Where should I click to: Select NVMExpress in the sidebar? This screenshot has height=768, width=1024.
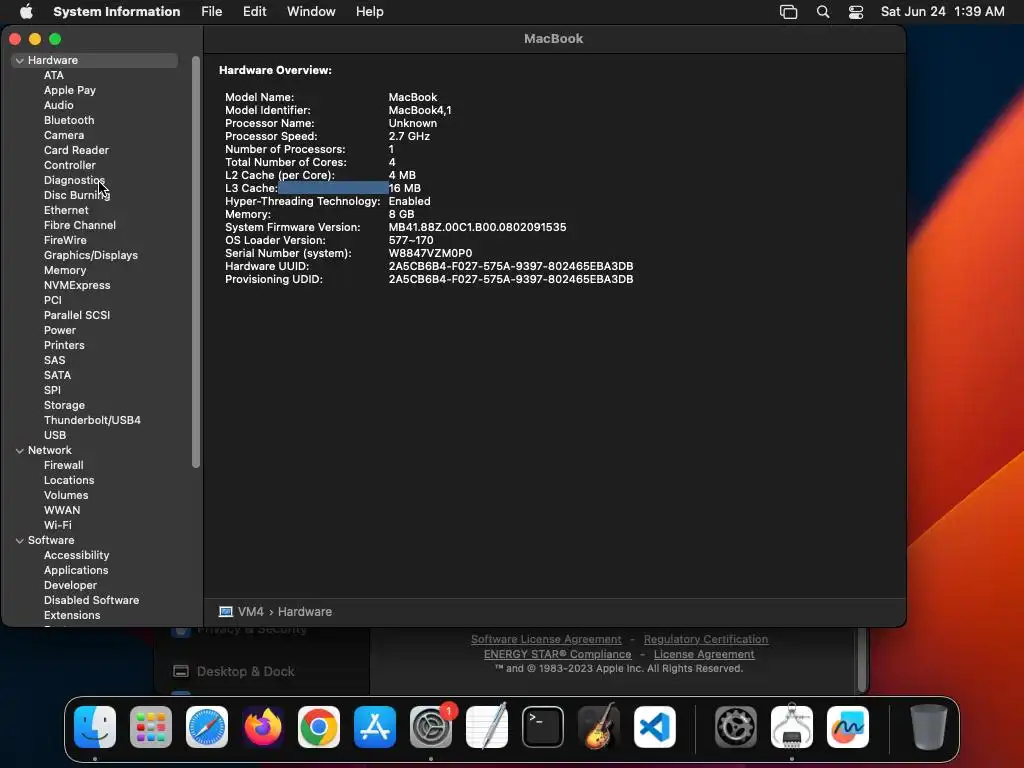tap(77, 285)
